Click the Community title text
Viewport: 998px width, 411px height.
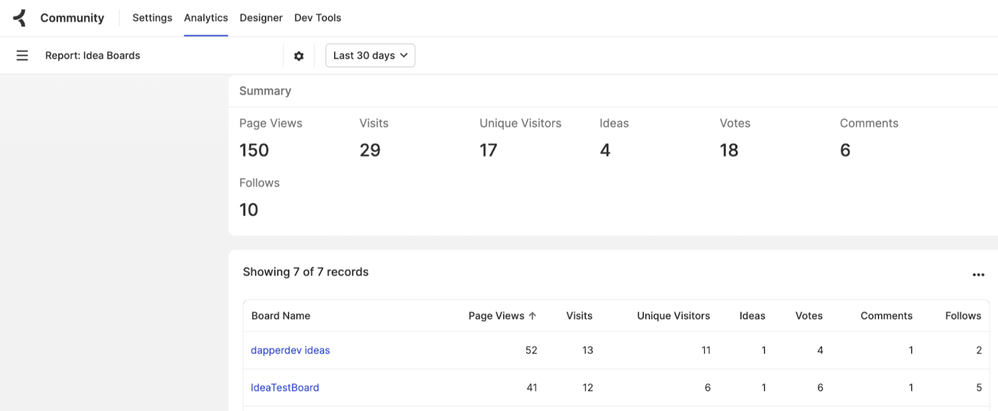pos(72,18)
